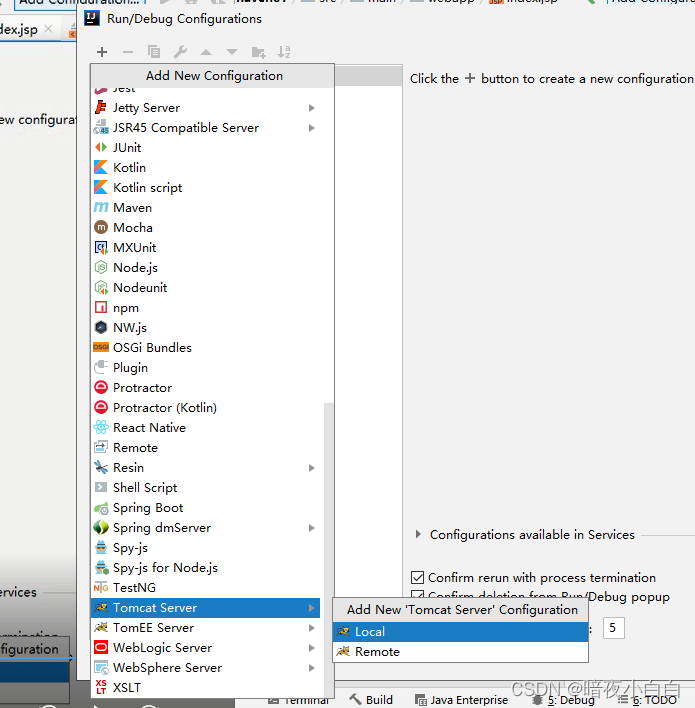
Task: Choose Spy-js for Node.js entry
Action: point(205,568)
